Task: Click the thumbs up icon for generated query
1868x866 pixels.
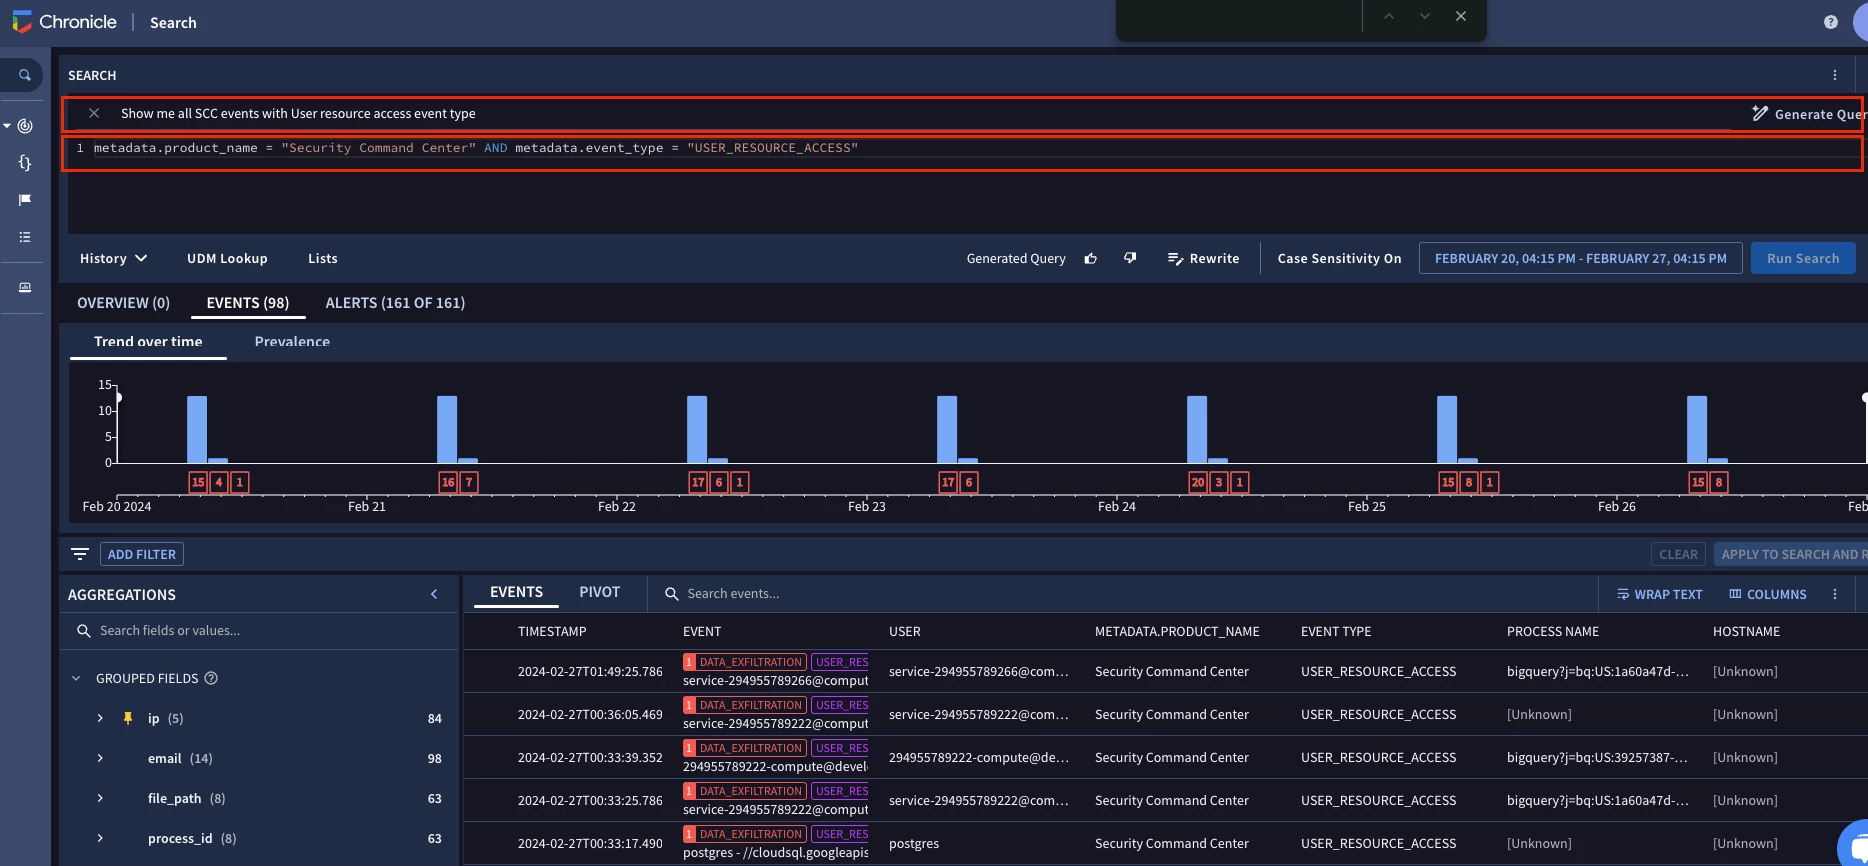Action: pos(1091,258)
